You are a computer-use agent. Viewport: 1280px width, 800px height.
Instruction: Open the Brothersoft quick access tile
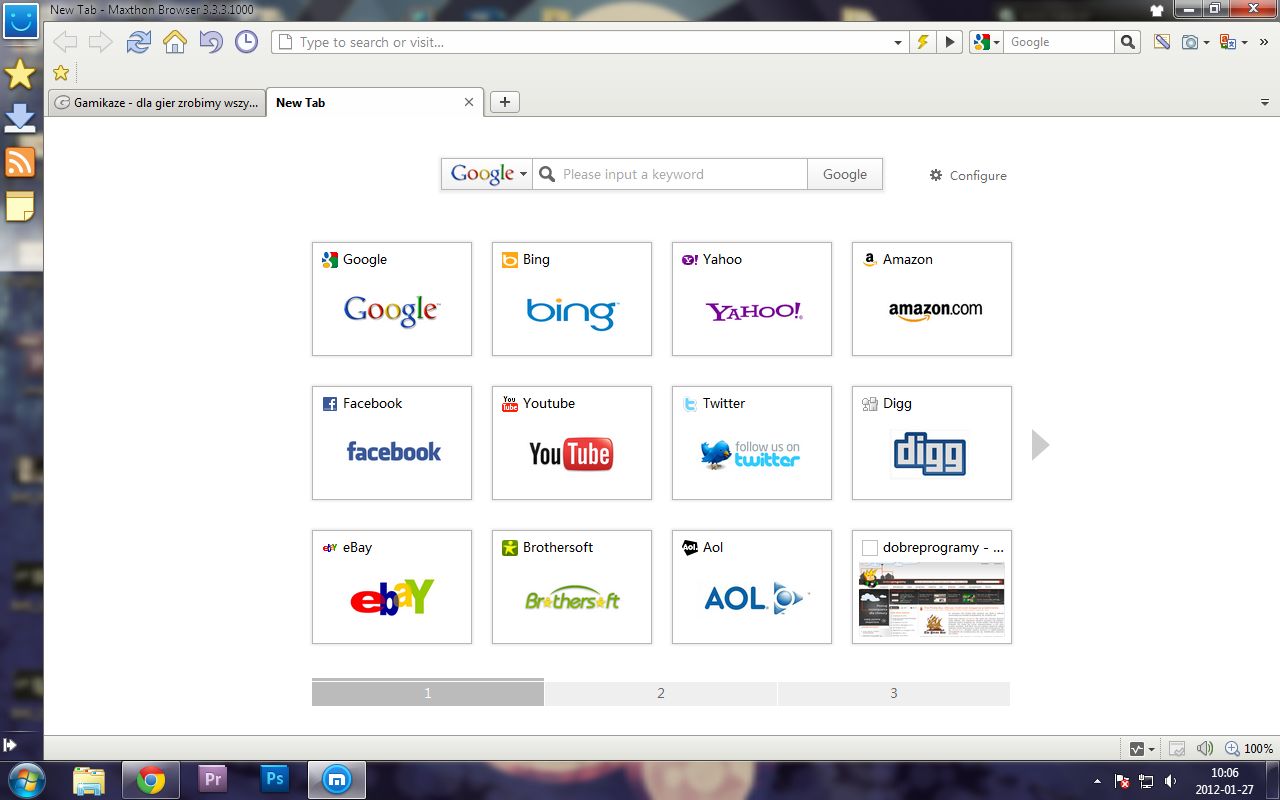pos(572,587)
